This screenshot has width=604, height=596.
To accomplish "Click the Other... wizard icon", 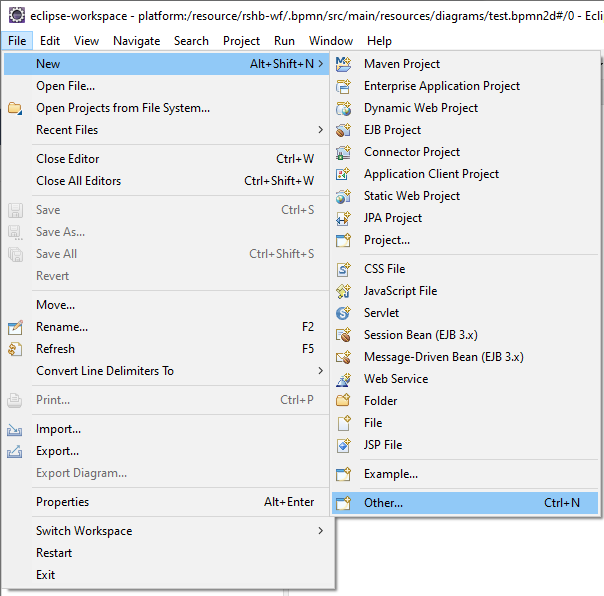I will [x=343, y=503].
